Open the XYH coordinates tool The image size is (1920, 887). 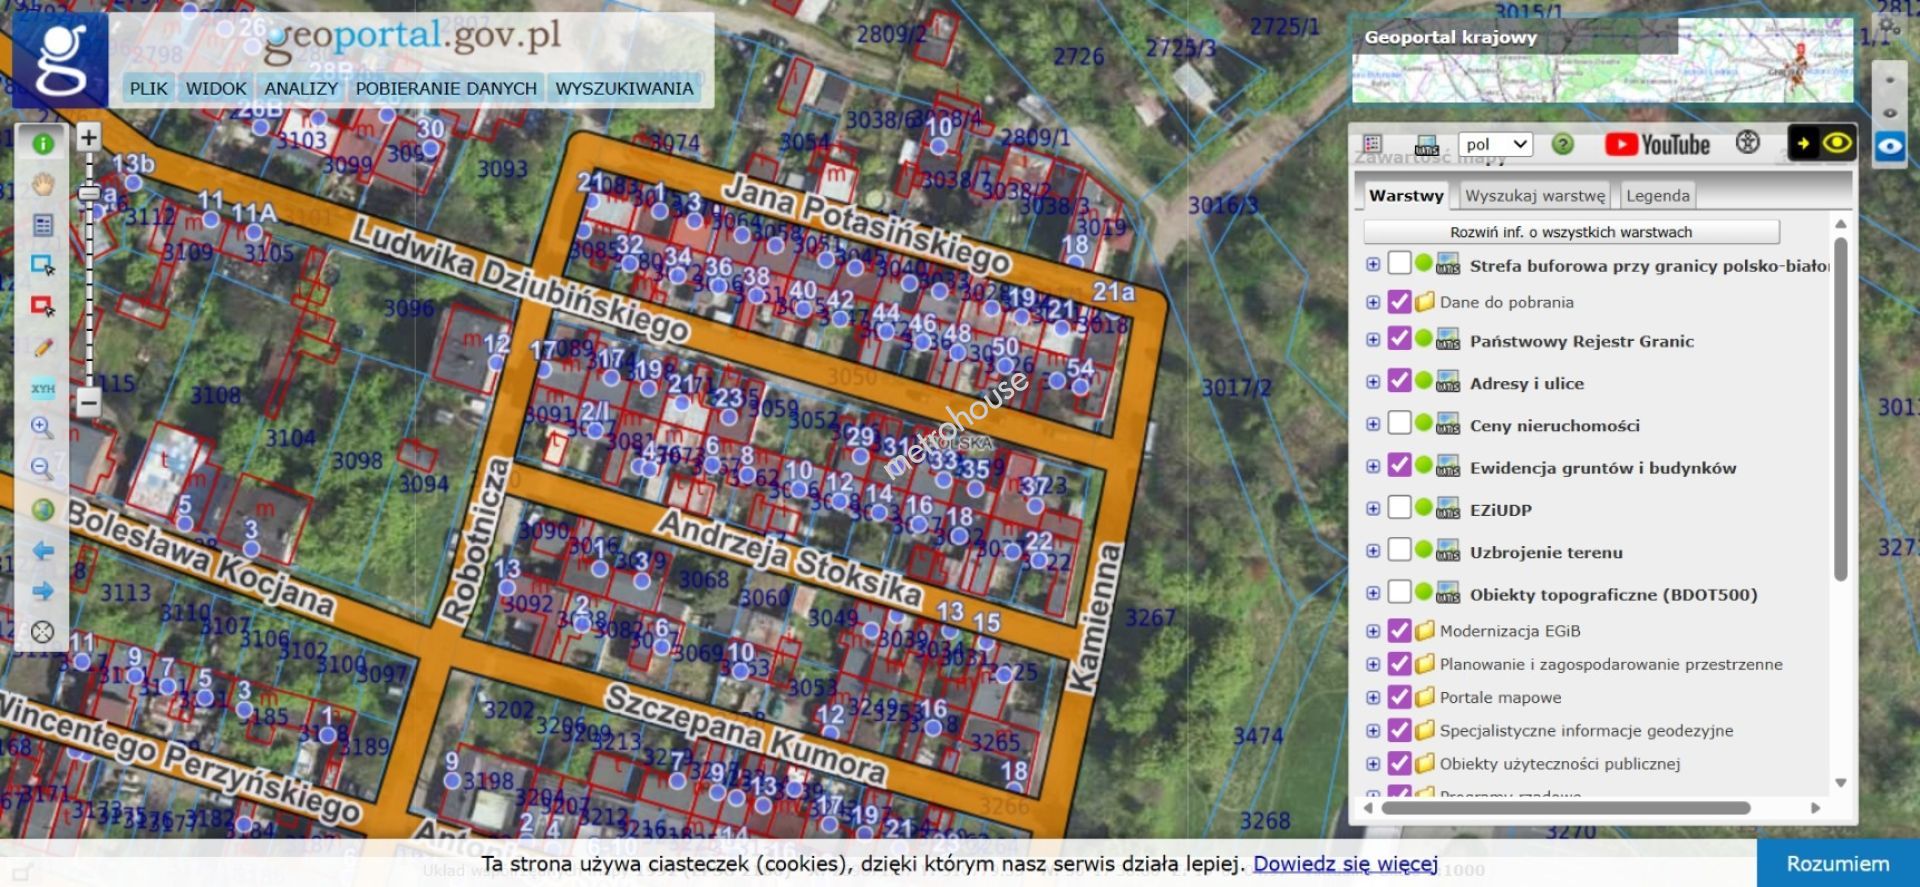point(42,388)
